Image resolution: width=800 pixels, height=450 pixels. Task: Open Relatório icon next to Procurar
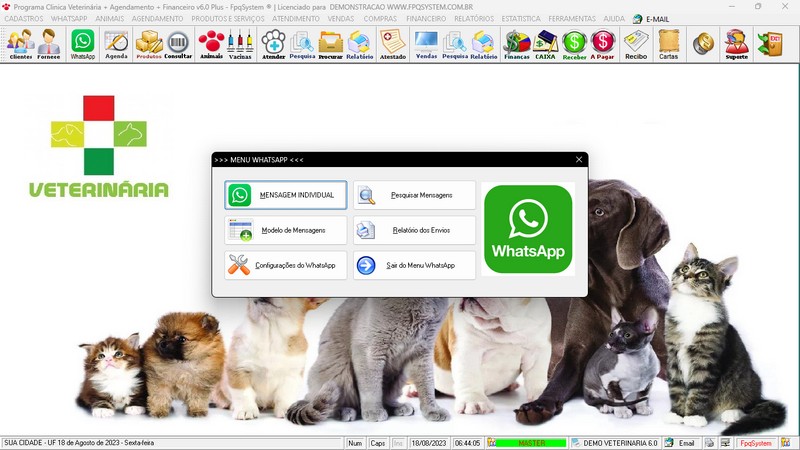click(x=360, y=44)
